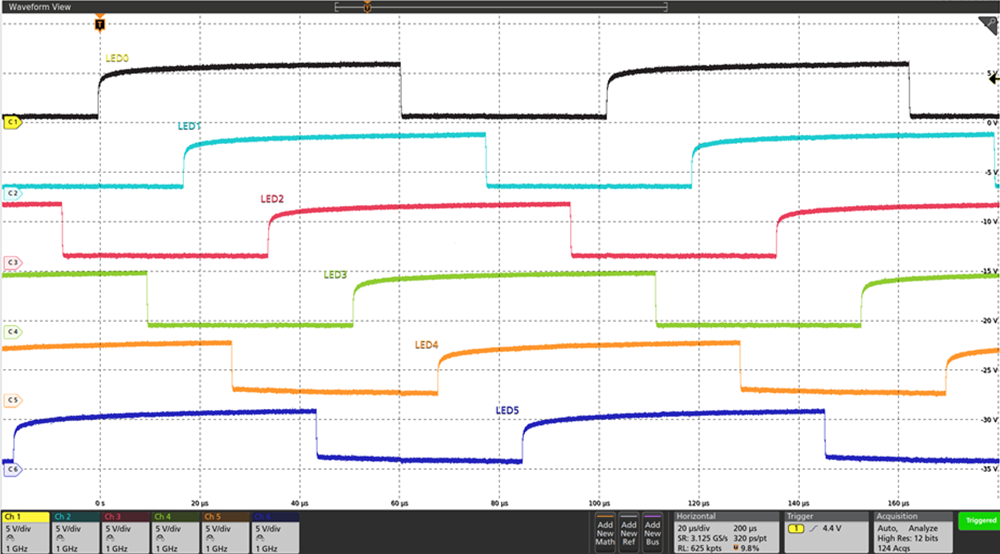The image size is (1000, 554).
Task: Select the C2 channel handle
Action: (12, 193)
